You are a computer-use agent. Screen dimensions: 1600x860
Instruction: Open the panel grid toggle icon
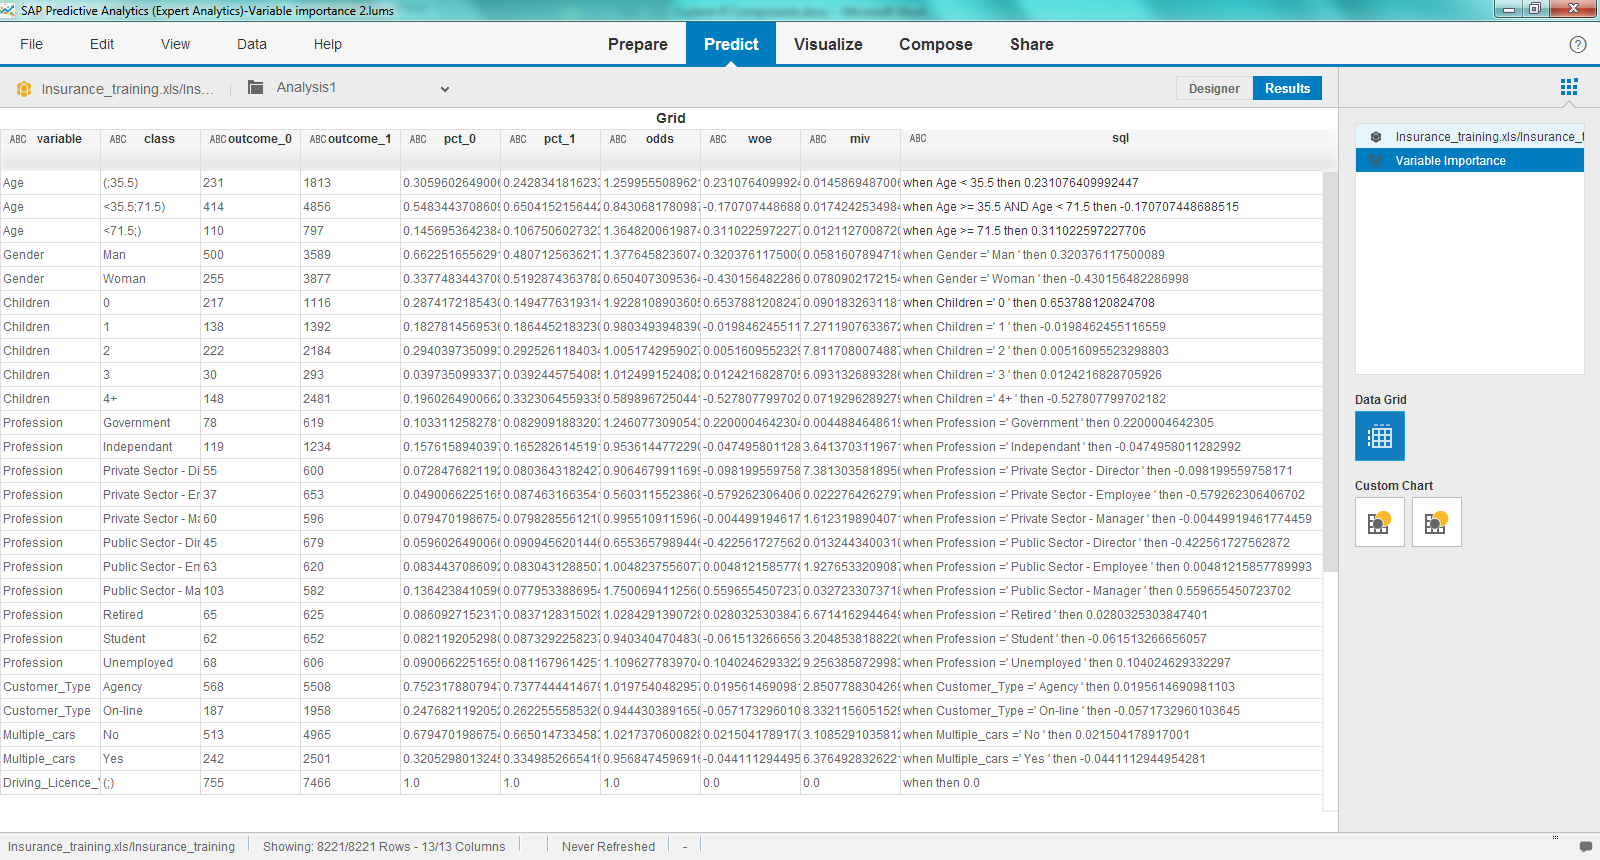[1569, 87]
